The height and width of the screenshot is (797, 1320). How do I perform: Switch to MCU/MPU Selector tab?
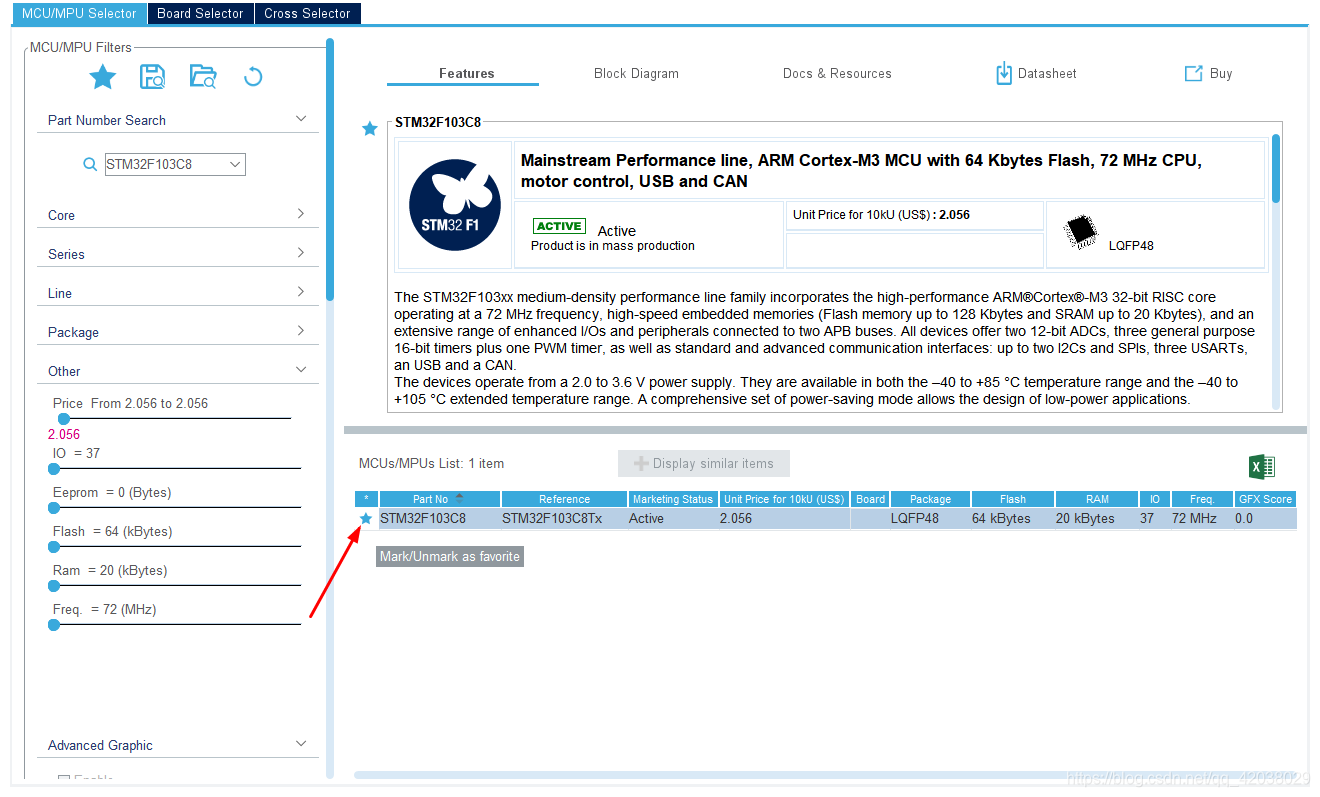point(79,13)
